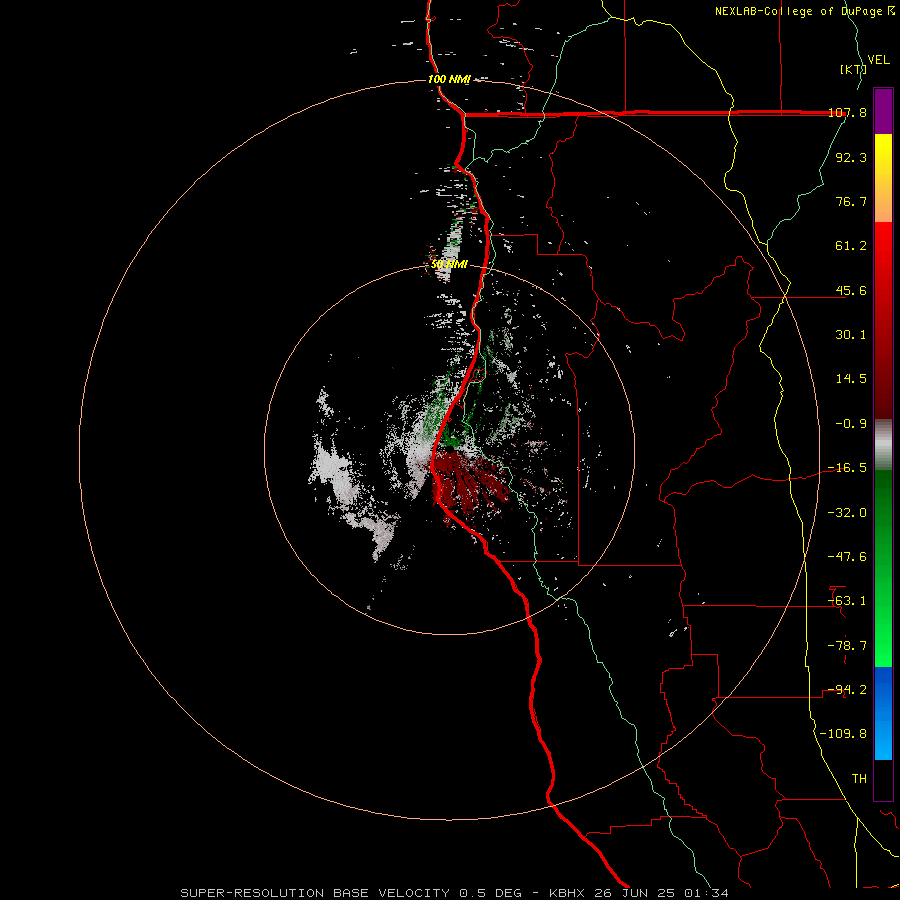The height and width of the screenshot is (900, 900).
Task: Click the 100 NMI range ring label
Action: click(449, 79)
